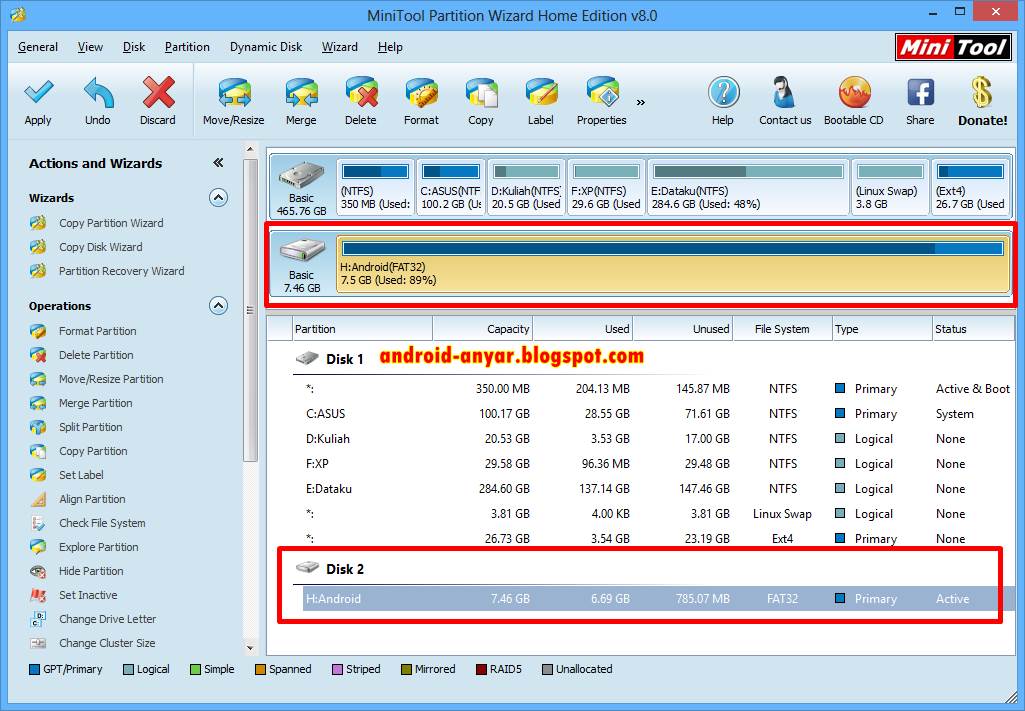The height and width of the screenshot is (711, 1025).
Task: Select the D:Kuliah partition block in disk map
Action: pos(526,187)
